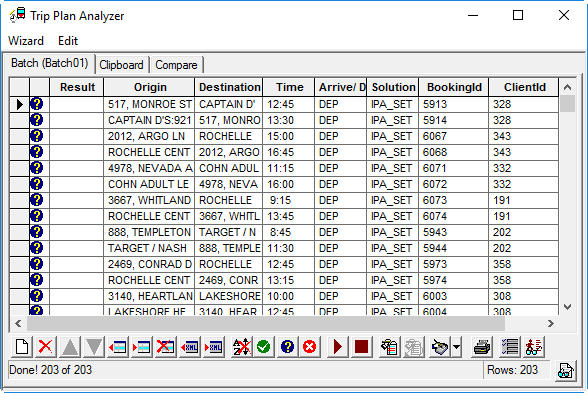
Task: Click the red circle X toolbar icon
Action: click(x=310, y=347)
